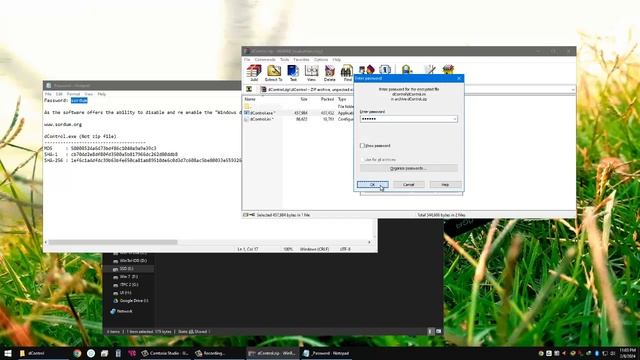Select SSD (E:) drive in Explorer sidebar
The height and width of the screenshot is (360, 640).
click(127, 269)
